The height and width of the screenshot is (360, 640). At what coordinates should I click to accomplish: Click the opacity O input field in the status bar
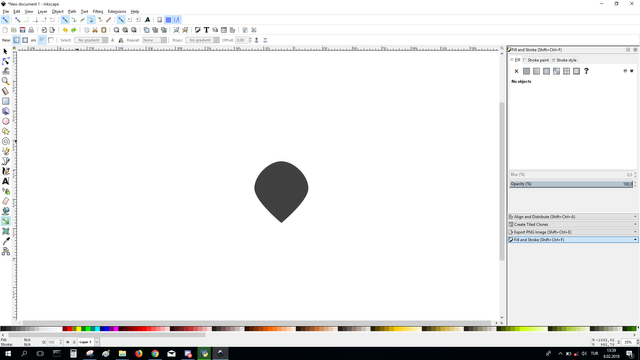point(52,342)
